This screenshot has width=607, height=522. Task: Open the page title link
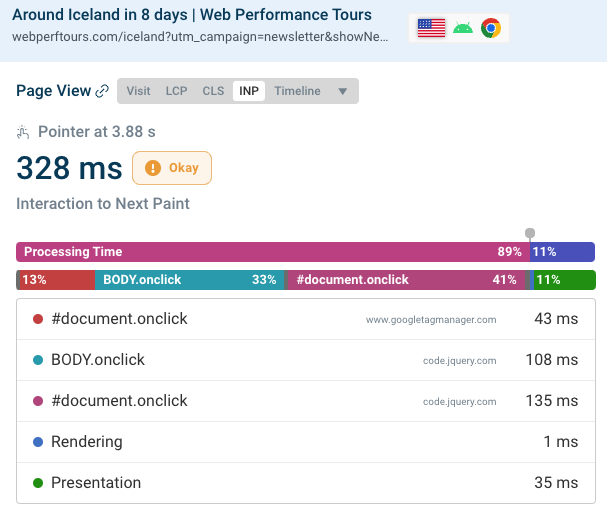192,15
